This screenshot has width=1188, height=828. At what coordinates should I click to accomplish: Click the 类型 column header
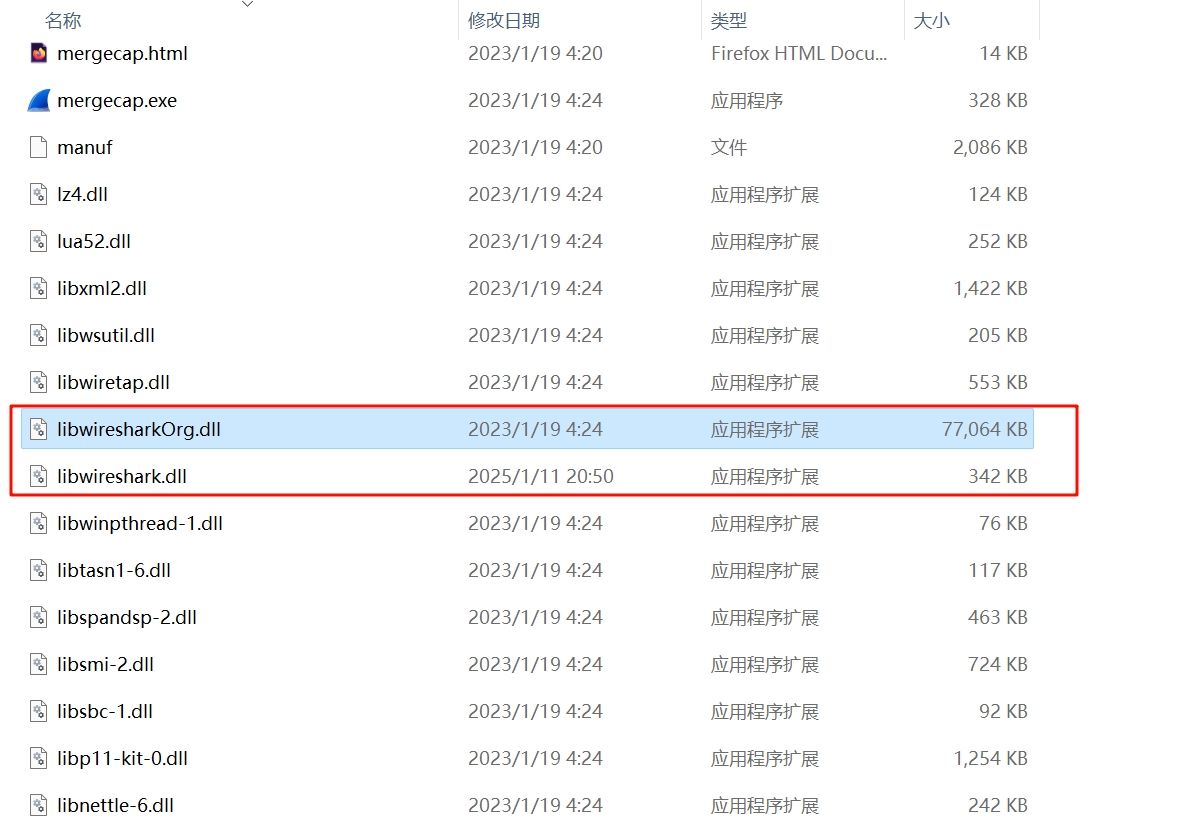point(729,20)
